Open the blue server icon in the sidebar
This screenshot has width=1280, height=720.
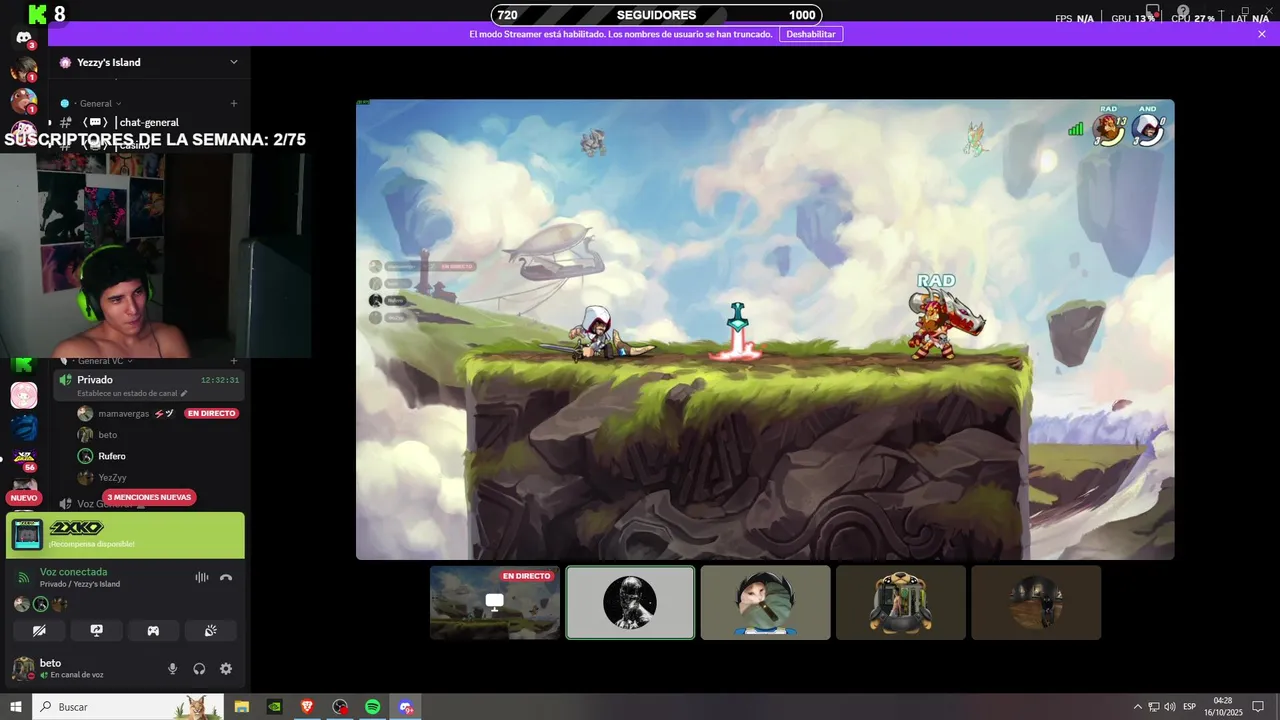pos(24,428)
